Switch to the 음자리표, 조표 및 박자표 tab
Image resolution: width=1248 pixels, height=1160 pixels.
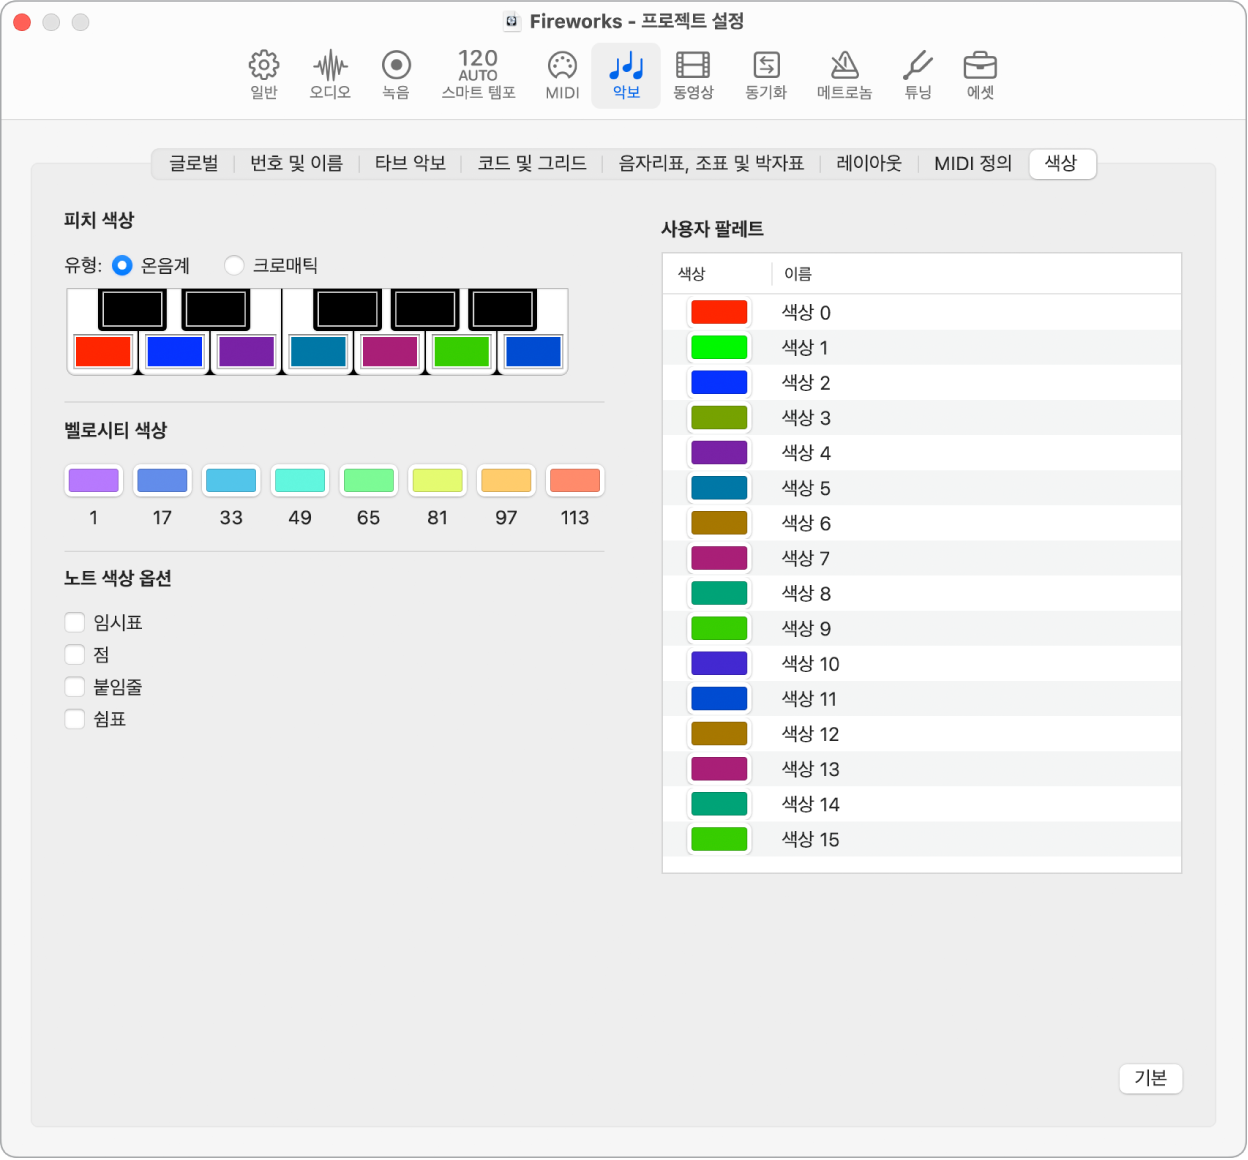click(x=711, y=163)
